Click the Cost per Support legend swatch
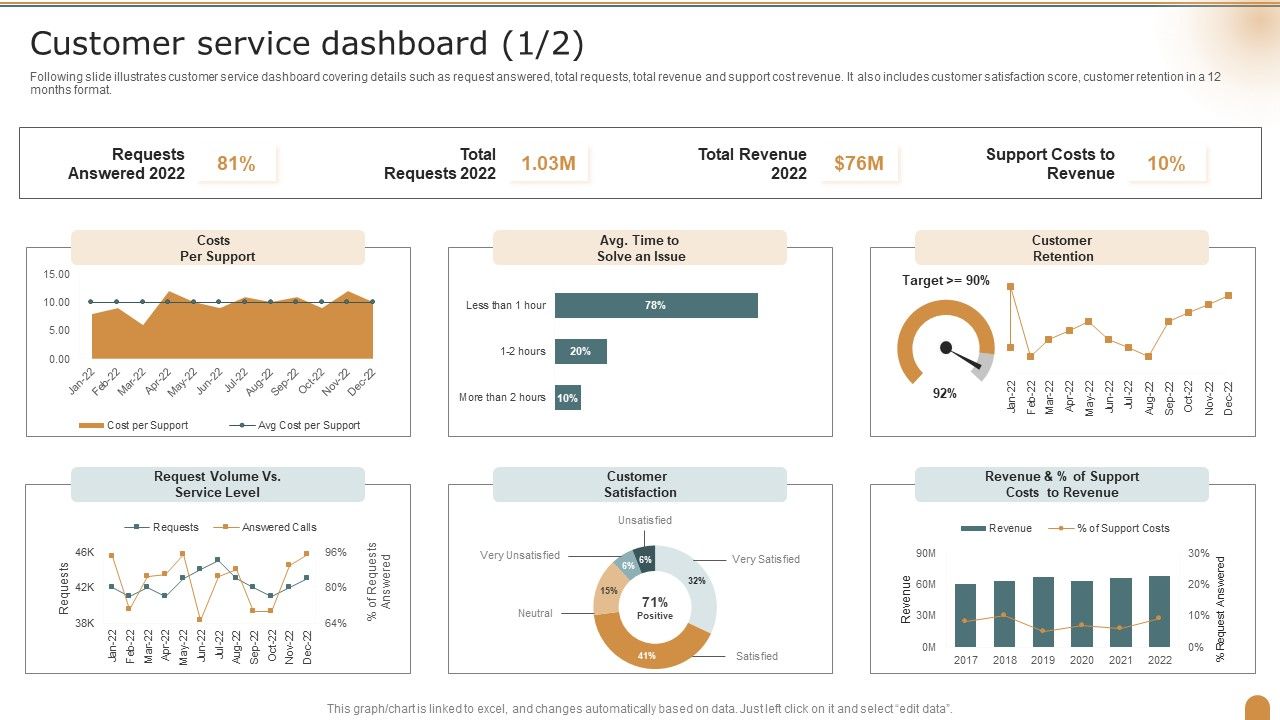This screenshot has height=720, width=1280. tap(91, 425)
